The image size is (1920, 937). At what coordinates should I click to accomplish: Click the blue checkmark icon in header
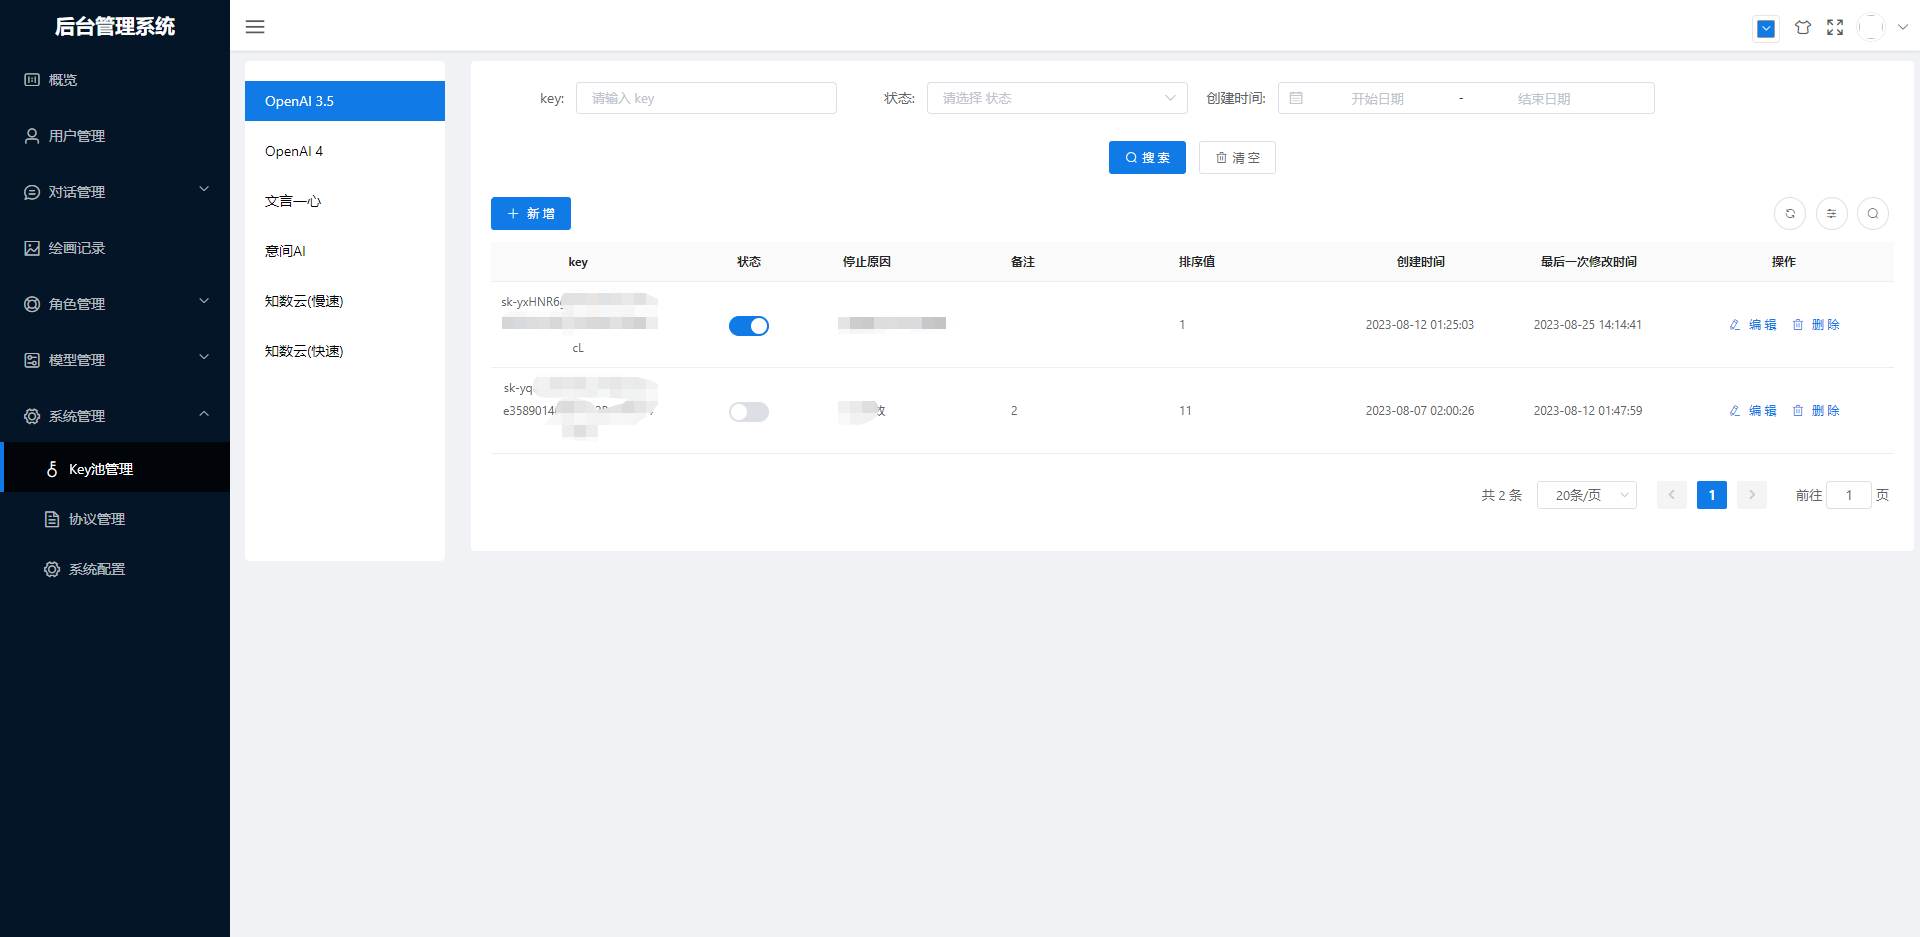point(1766,29)
